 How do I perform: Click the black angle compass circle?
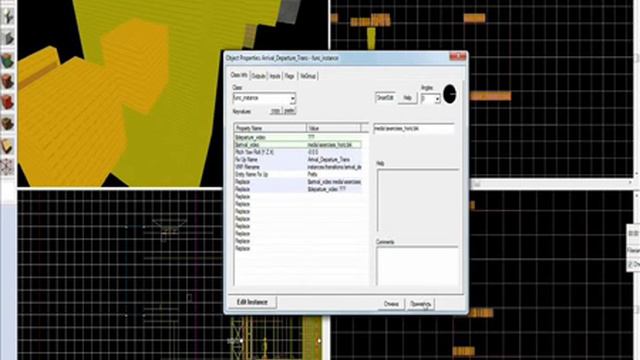click(x=449, y=94)
